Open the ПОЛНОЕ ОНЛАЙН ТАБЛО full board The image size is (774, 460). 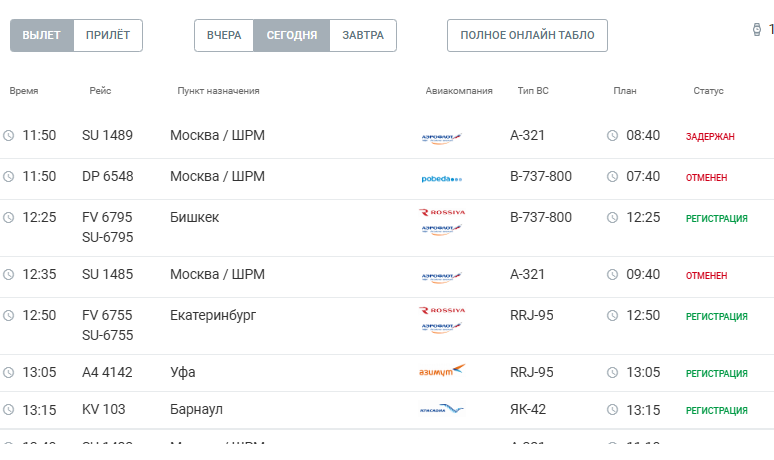527,35
